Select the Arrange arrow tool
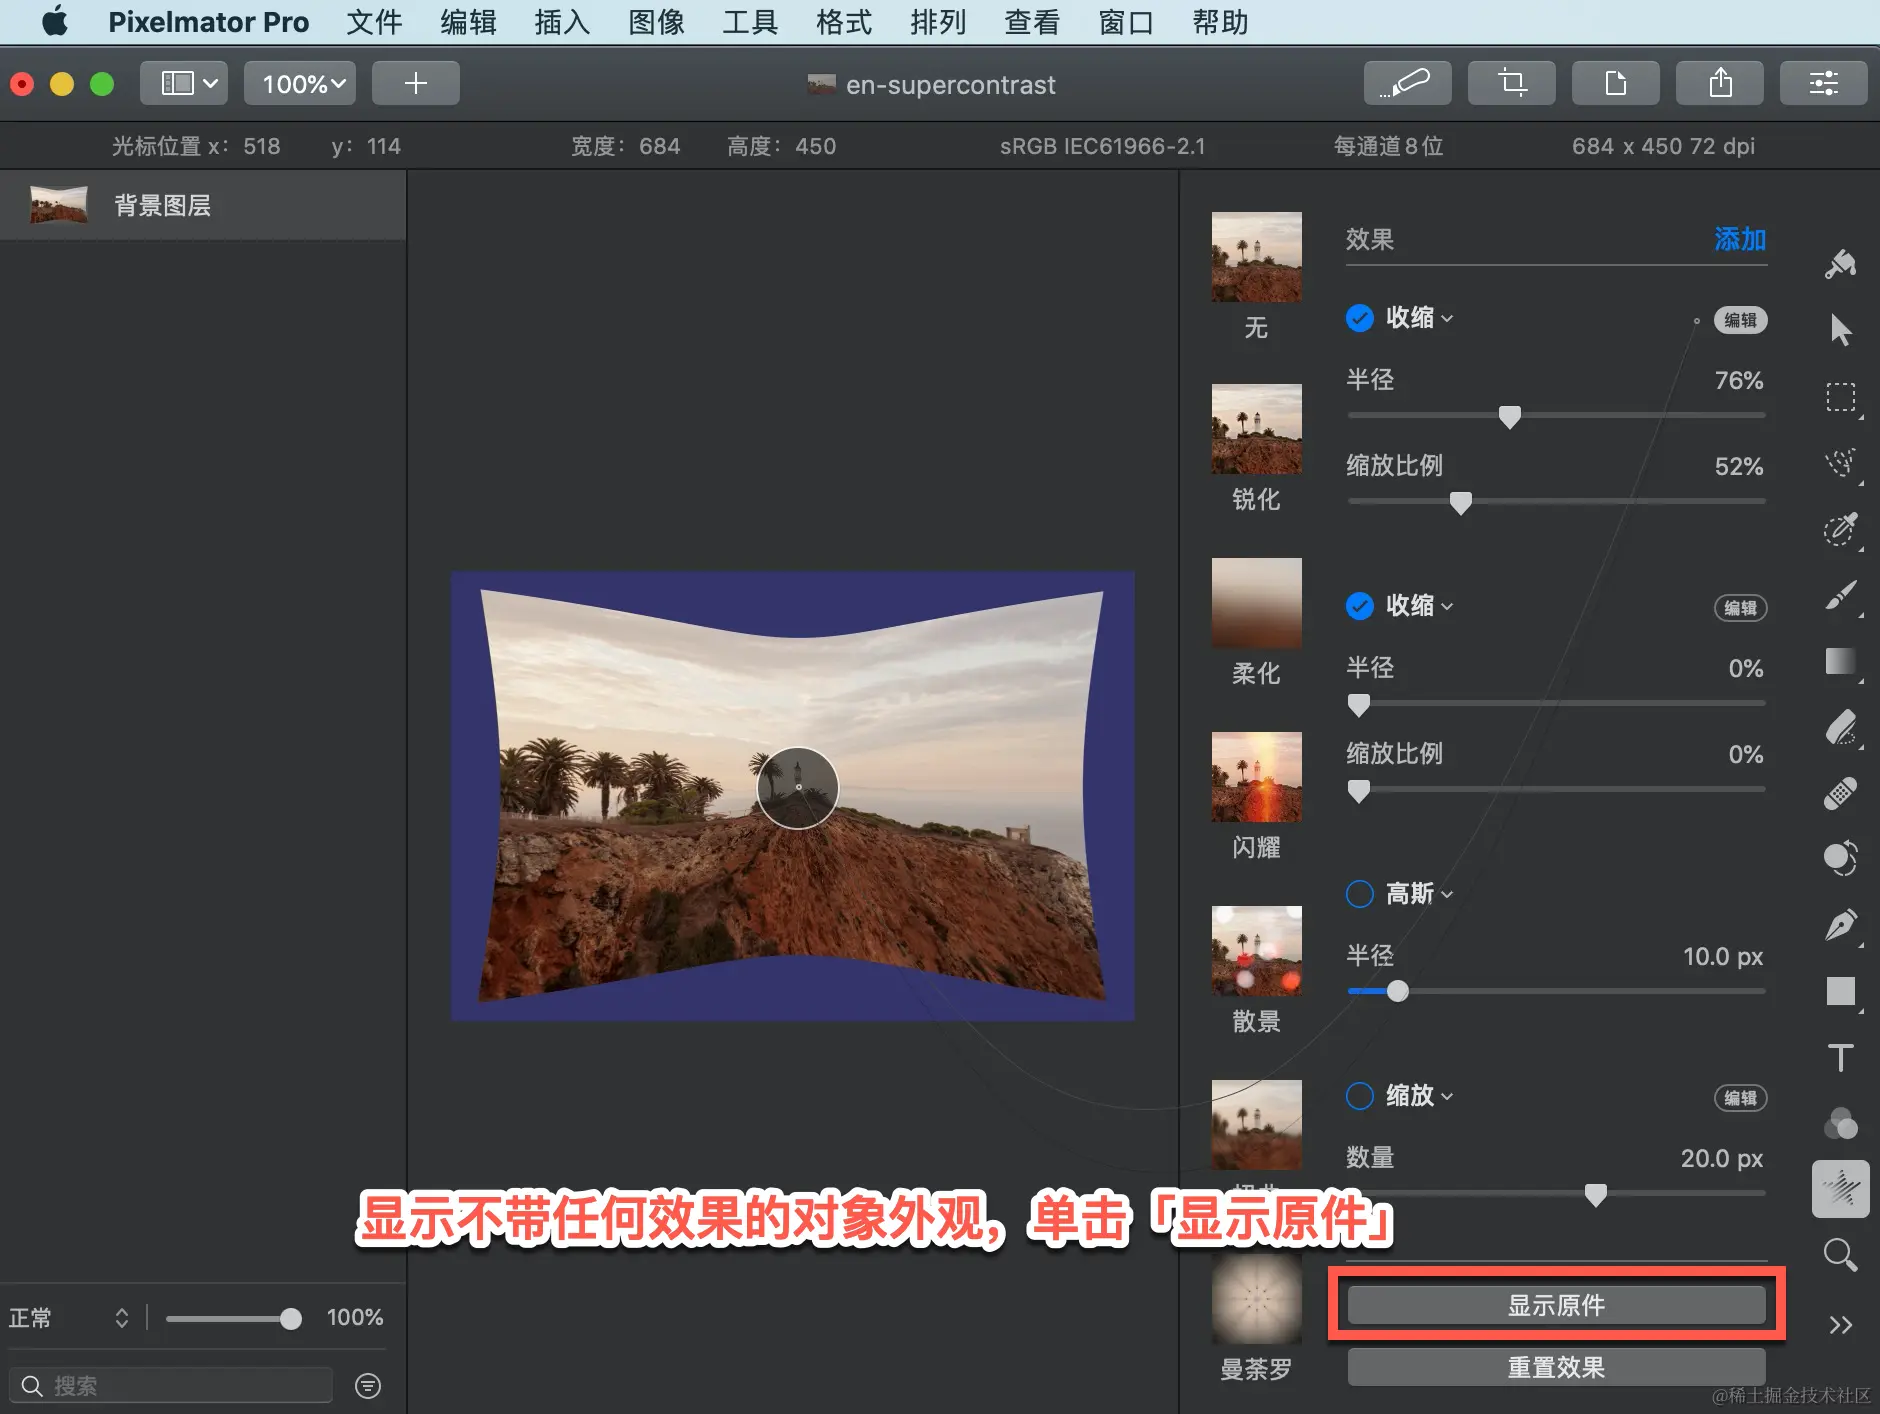Screen dimensions: 1880x1414 (x=1840, y=329)
